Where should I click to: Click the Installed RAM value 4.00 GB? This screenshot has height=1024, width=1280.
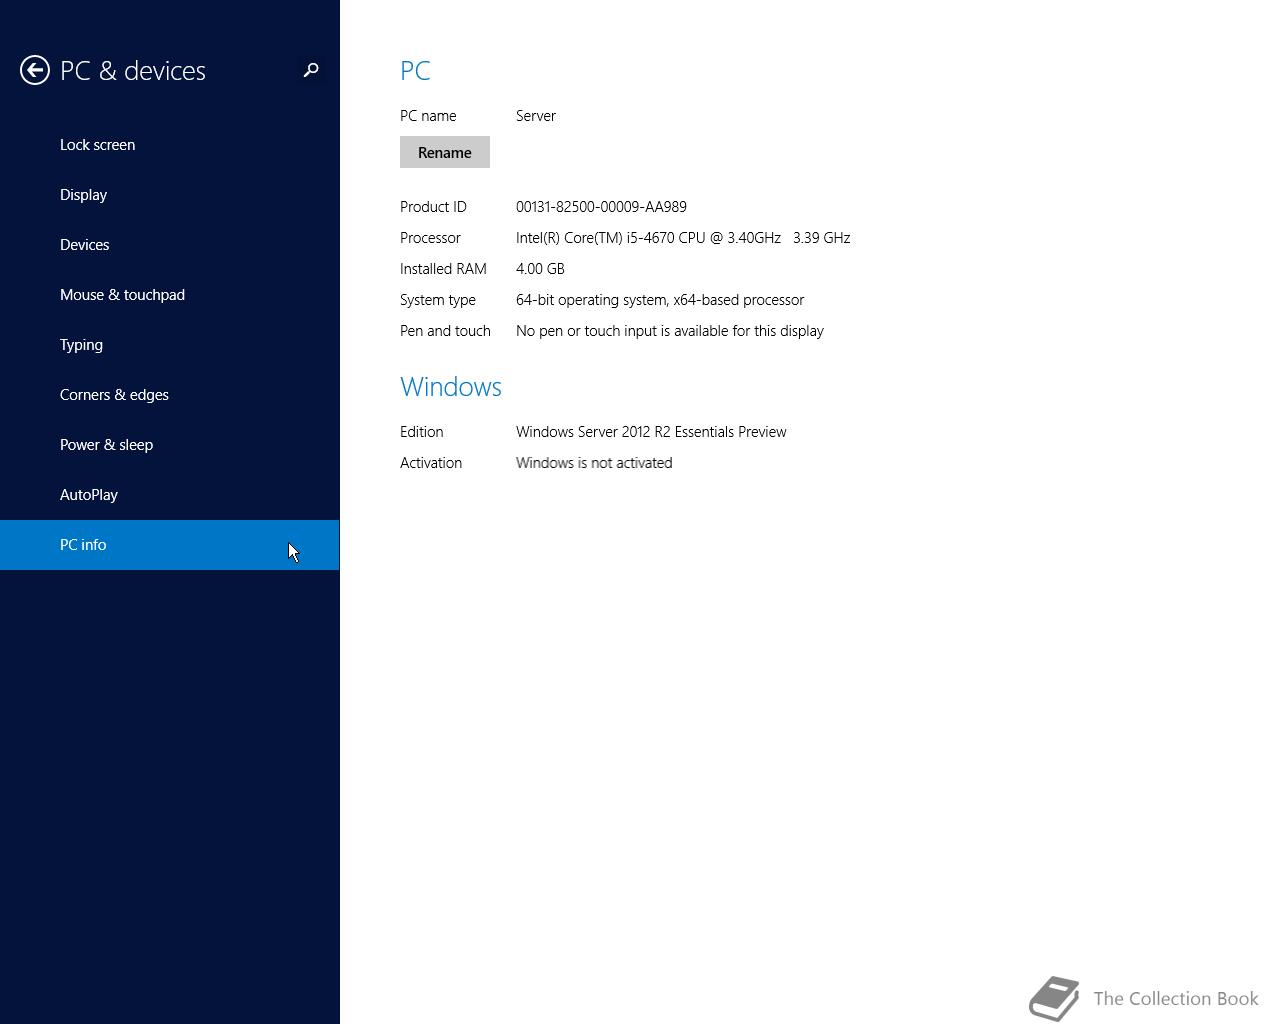click(x=540, y=269)
